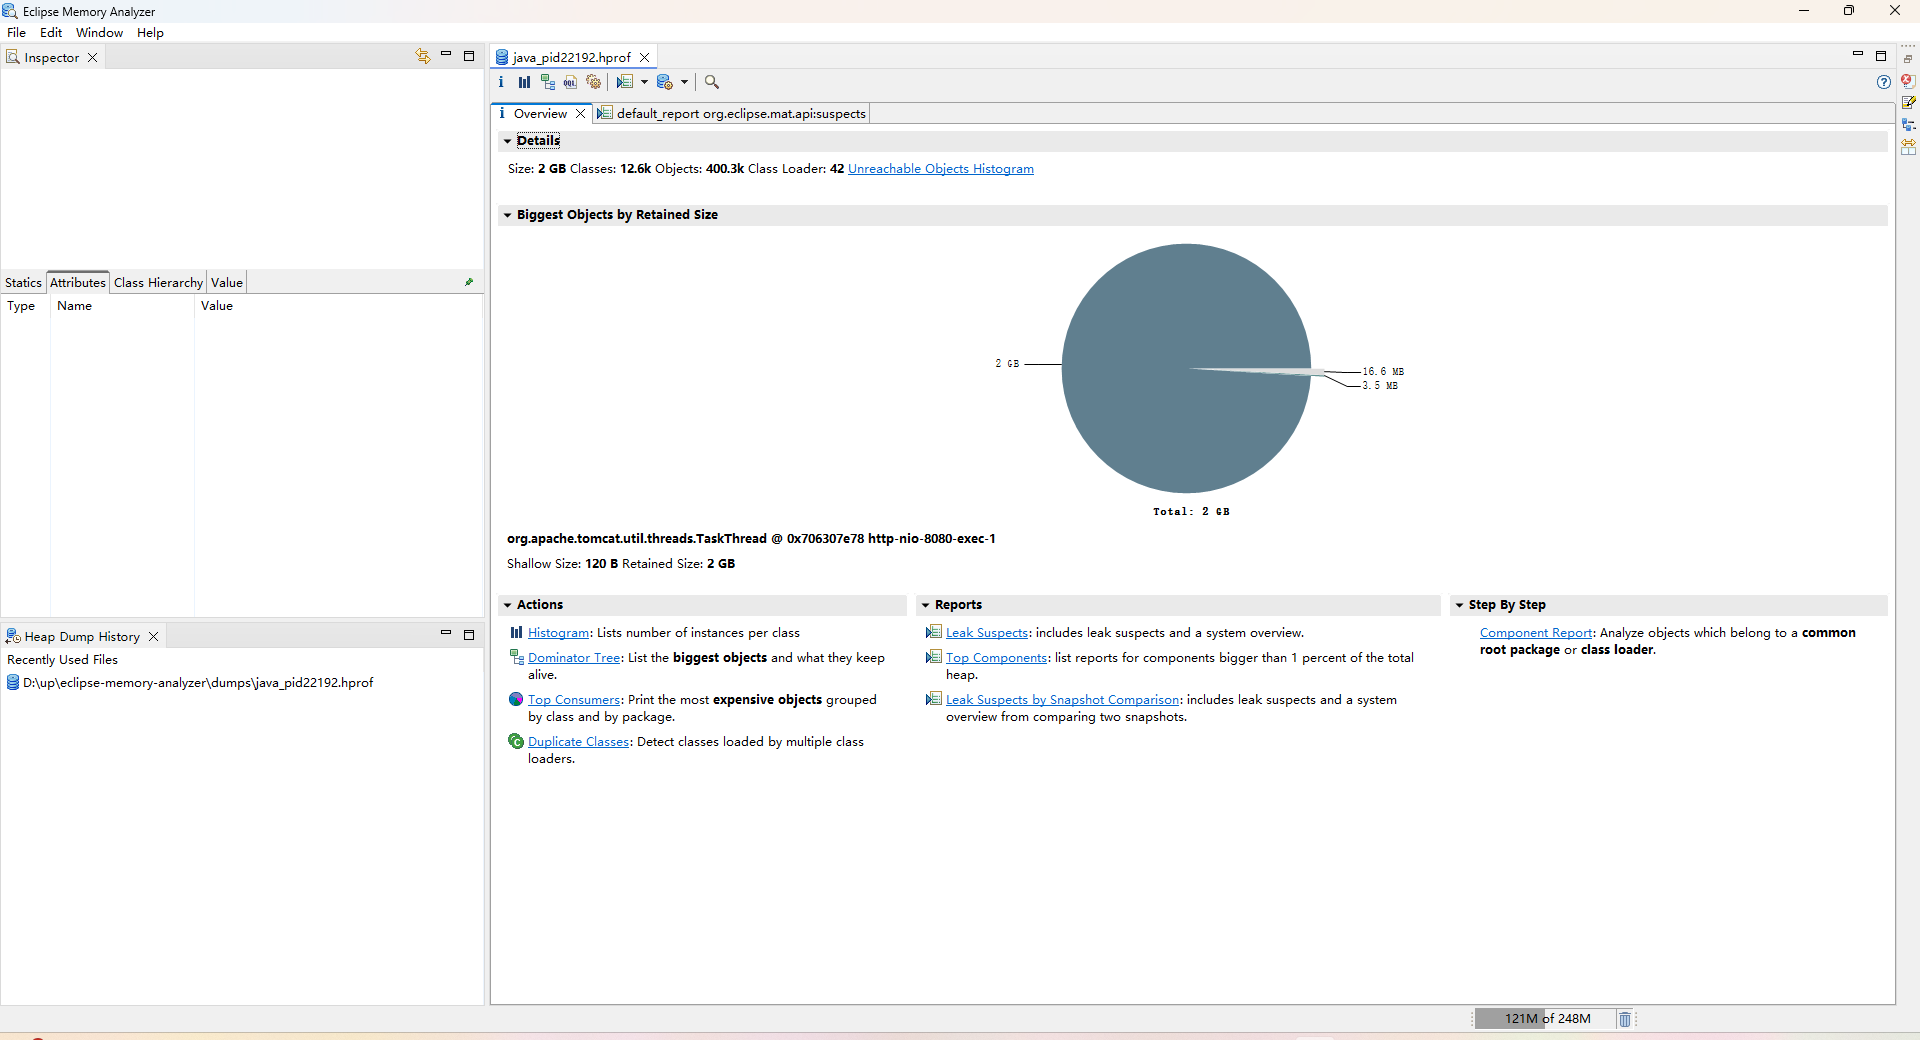Open the Notes view icon in the right trim
Image resolution: width=1920 pixels, height=1040 pixels.
(1908, 102)
